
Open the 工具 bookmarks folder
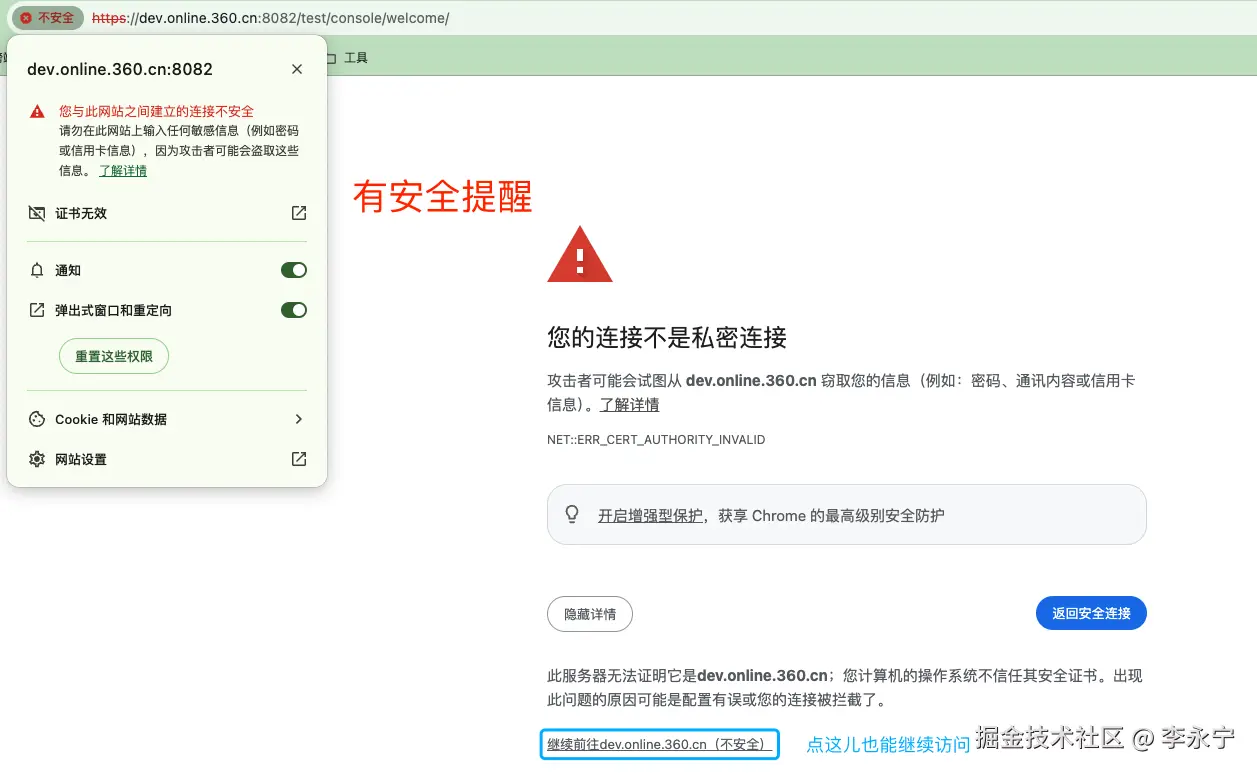pyautogui.click(x=347, y=58)
